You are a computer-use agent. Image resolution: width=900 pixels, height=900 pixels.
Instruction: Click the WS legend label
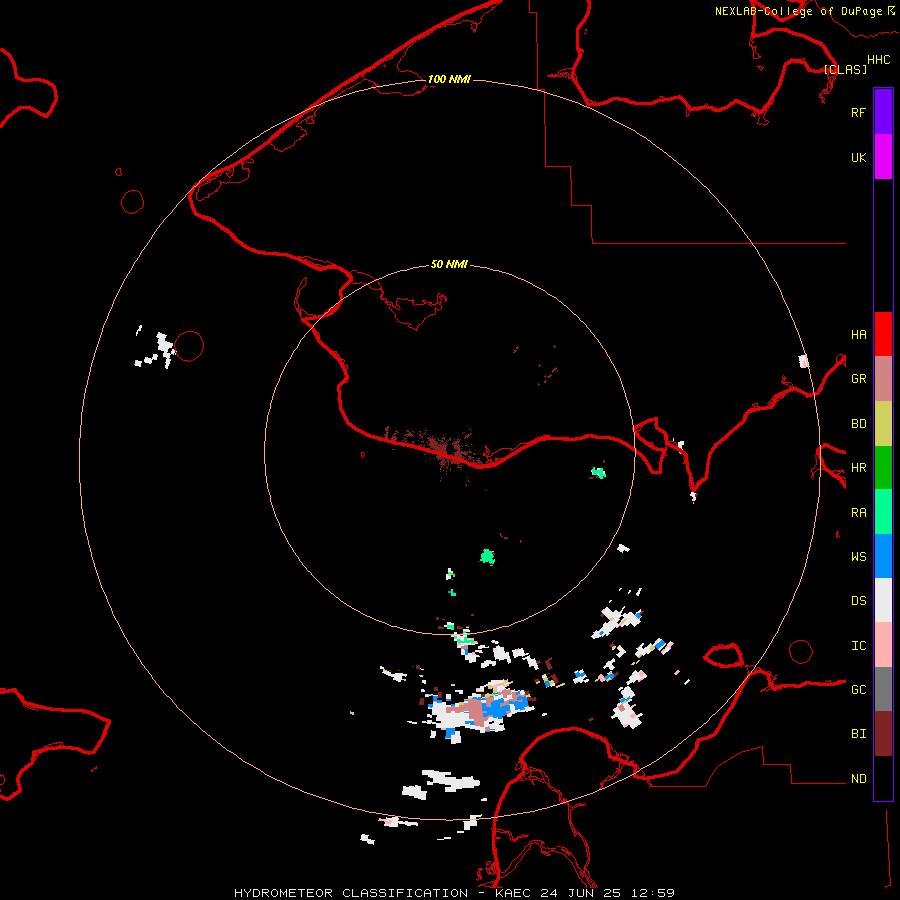(858, 557)
